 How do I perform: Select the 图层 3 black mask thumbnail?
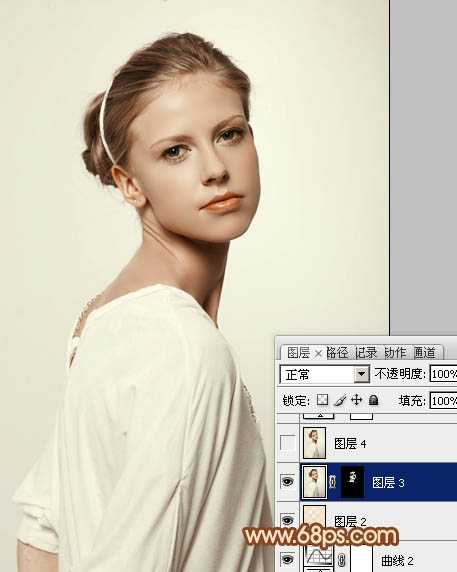pyautogui.click(x=352, y=482)
